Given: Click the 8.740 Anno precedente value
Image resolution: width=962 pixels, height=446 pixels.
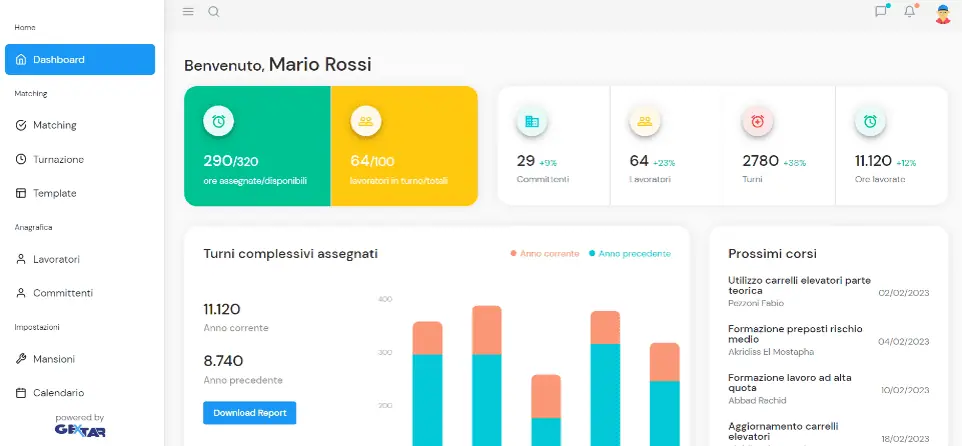Looking at the screenshot, I should 223,361.
